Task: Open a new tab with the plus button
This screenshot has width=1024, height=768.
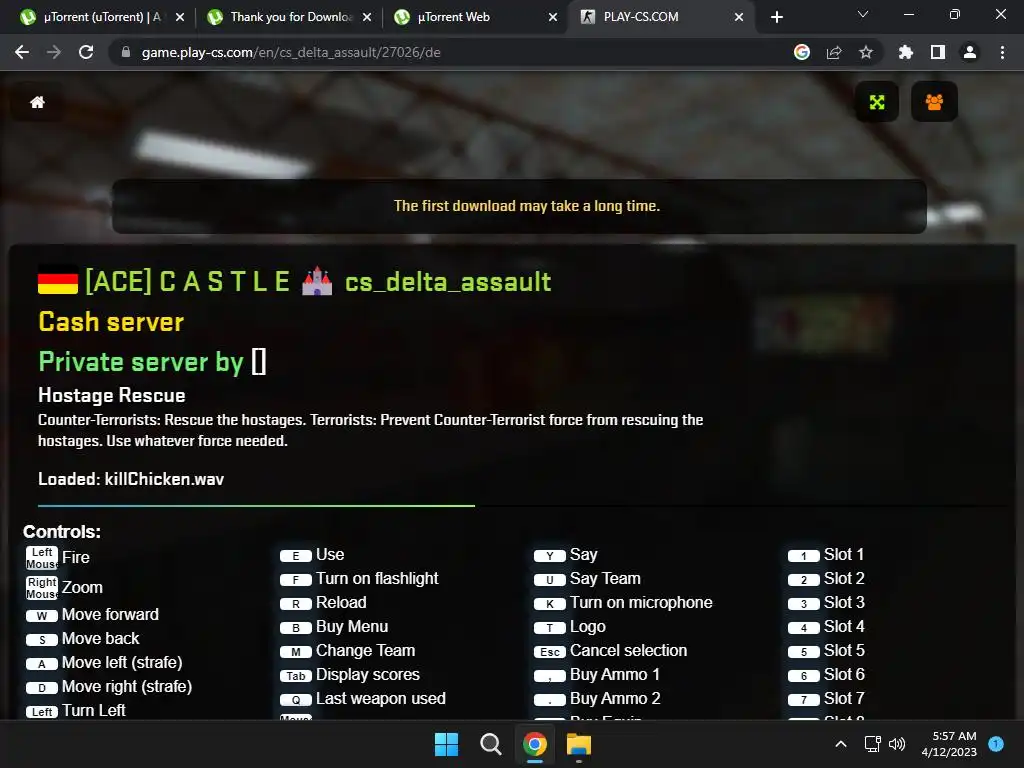Action: [x=776, y=17]
